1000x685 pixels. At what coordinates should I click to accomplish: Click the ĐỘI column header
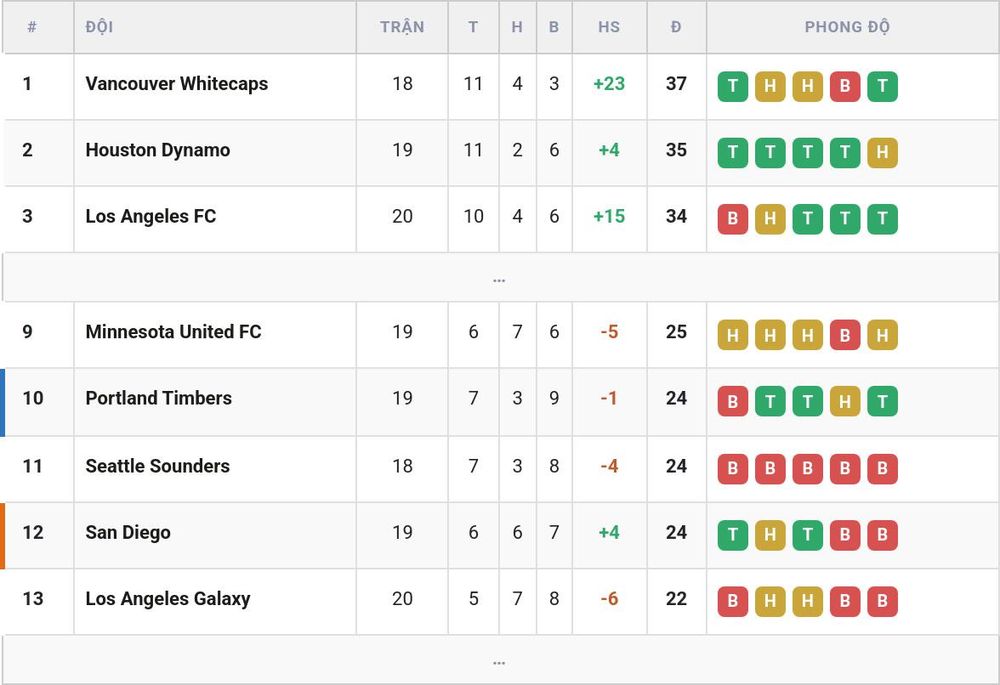coord(99,27)
